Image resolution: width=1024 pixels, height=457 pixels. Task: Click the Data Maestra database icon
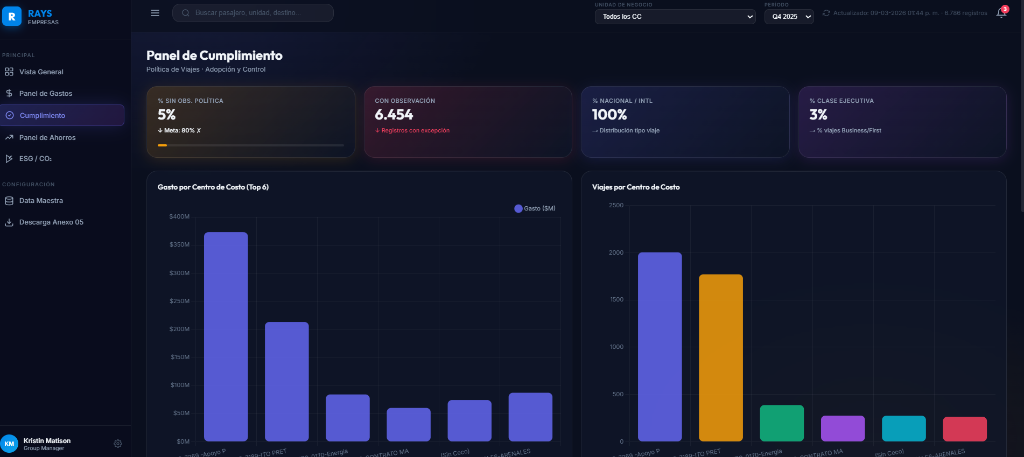(9, 200)
